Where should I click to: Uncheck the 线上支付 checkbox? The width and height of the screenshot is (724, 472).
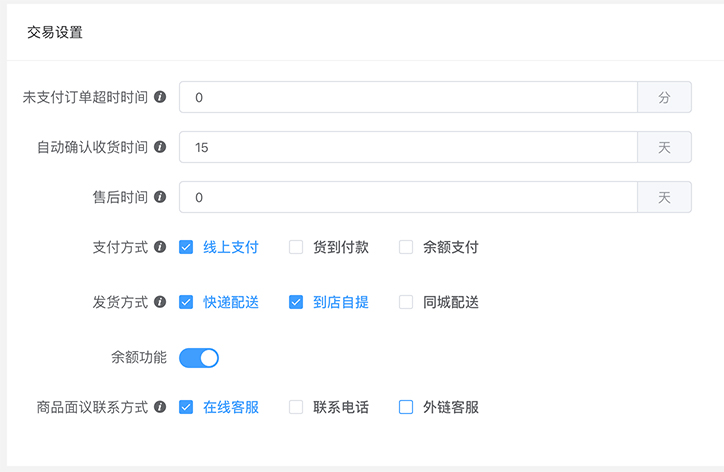[186, 247]
